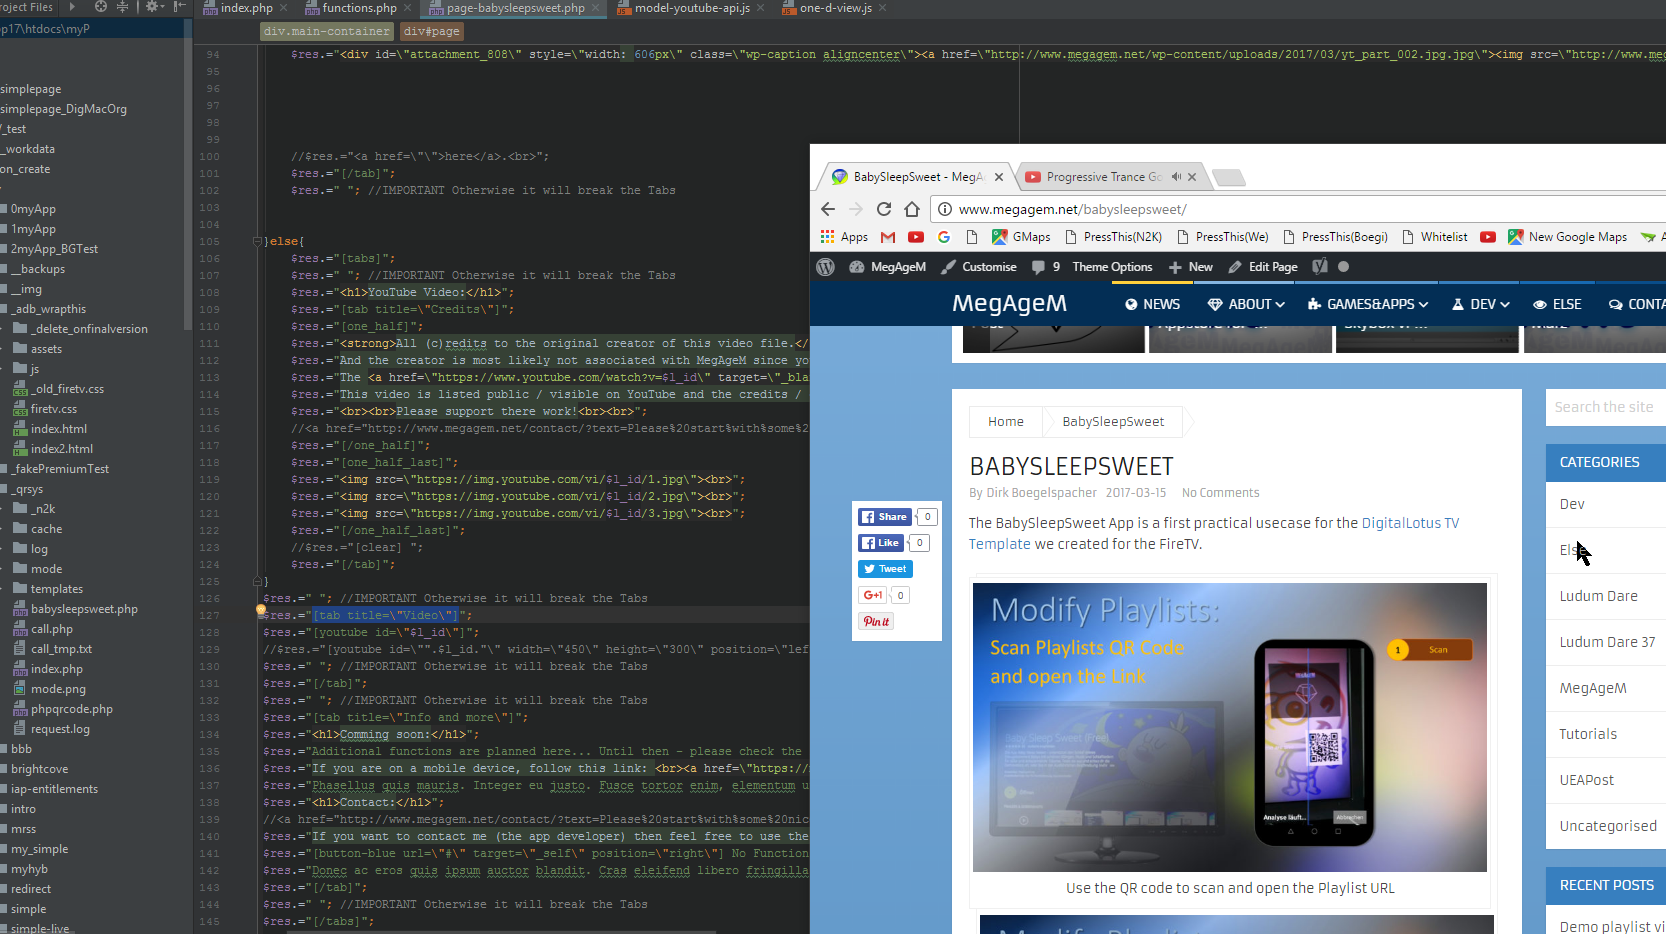
Task: Click the Chrome home button
Action: [912, 209]
